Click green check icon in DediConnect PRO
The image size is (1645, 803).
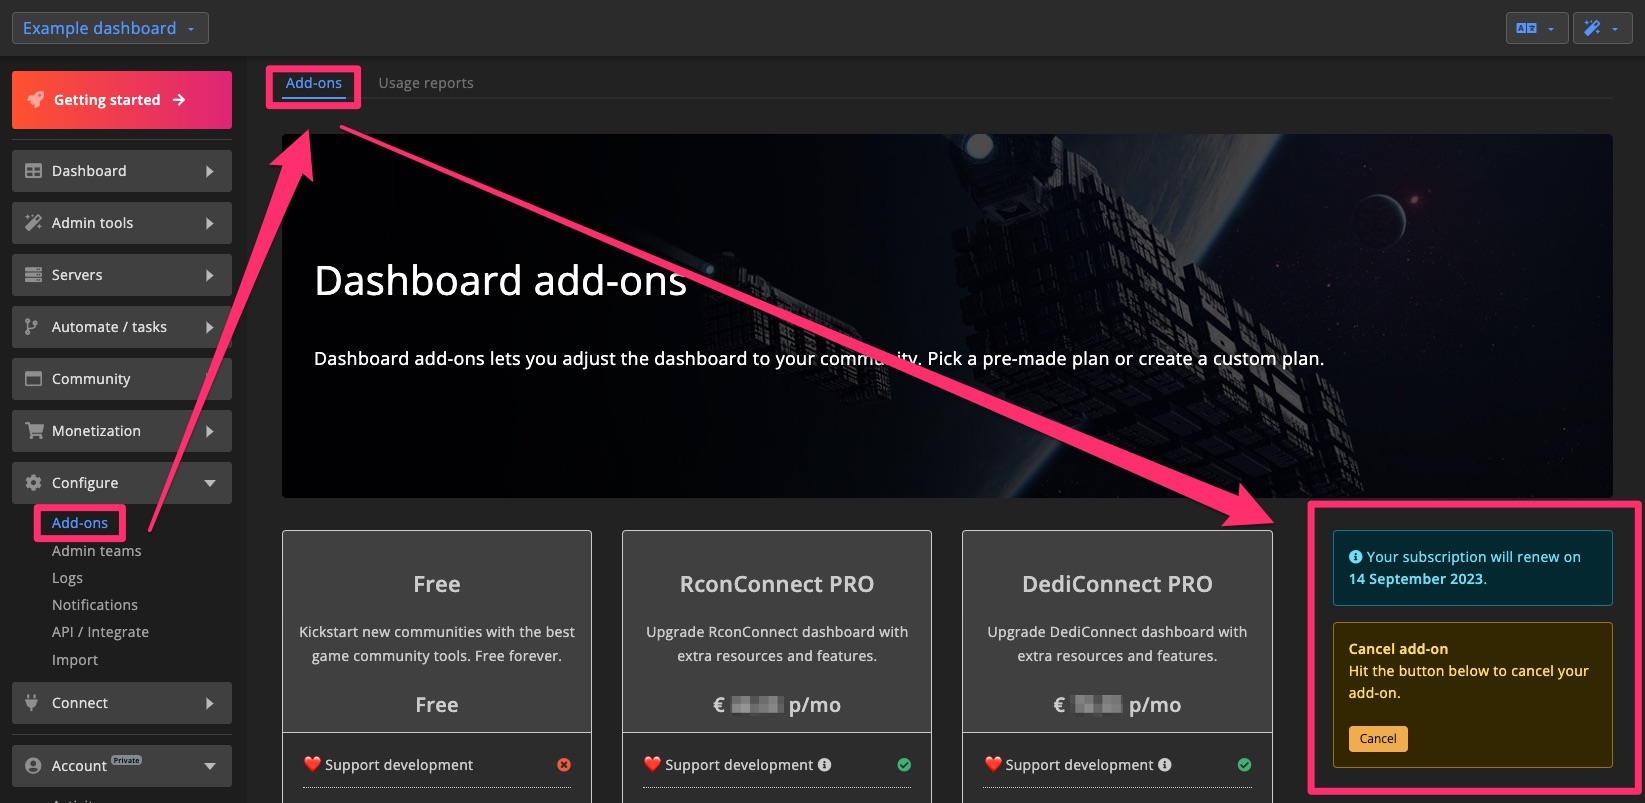(1244, 765)
